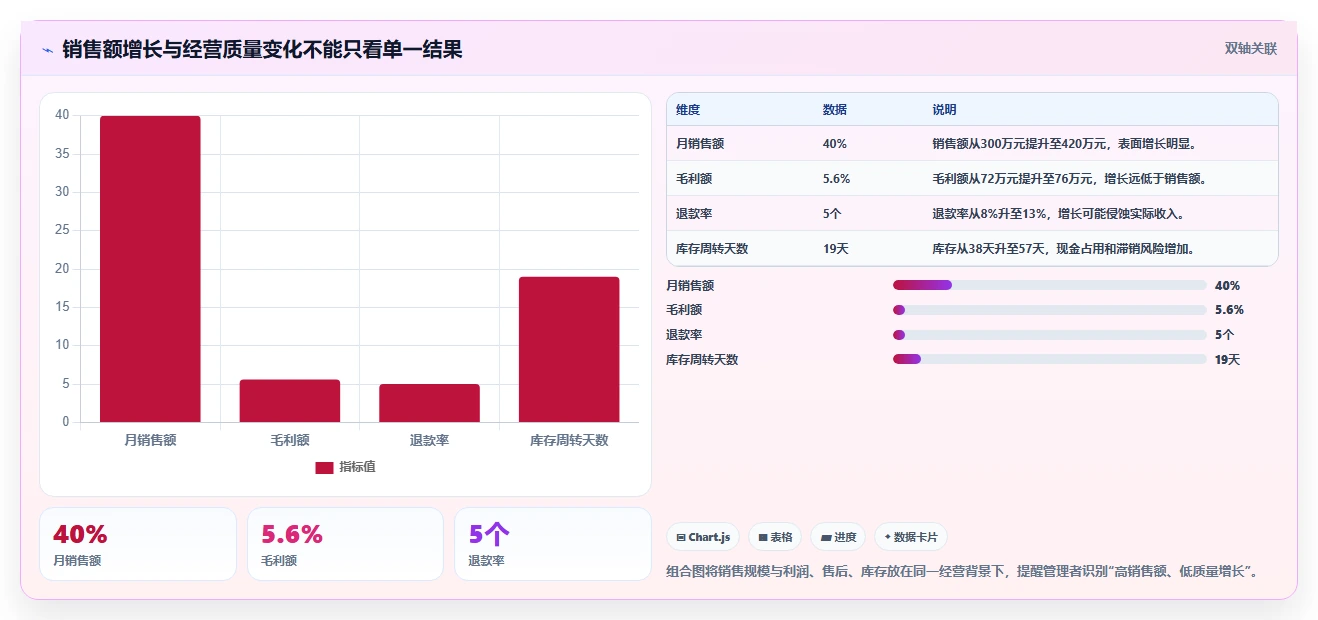Click the 数据 column header
Image resolution: width=1318 pixels, height=620 pixels.
click(x=835, y=110)
